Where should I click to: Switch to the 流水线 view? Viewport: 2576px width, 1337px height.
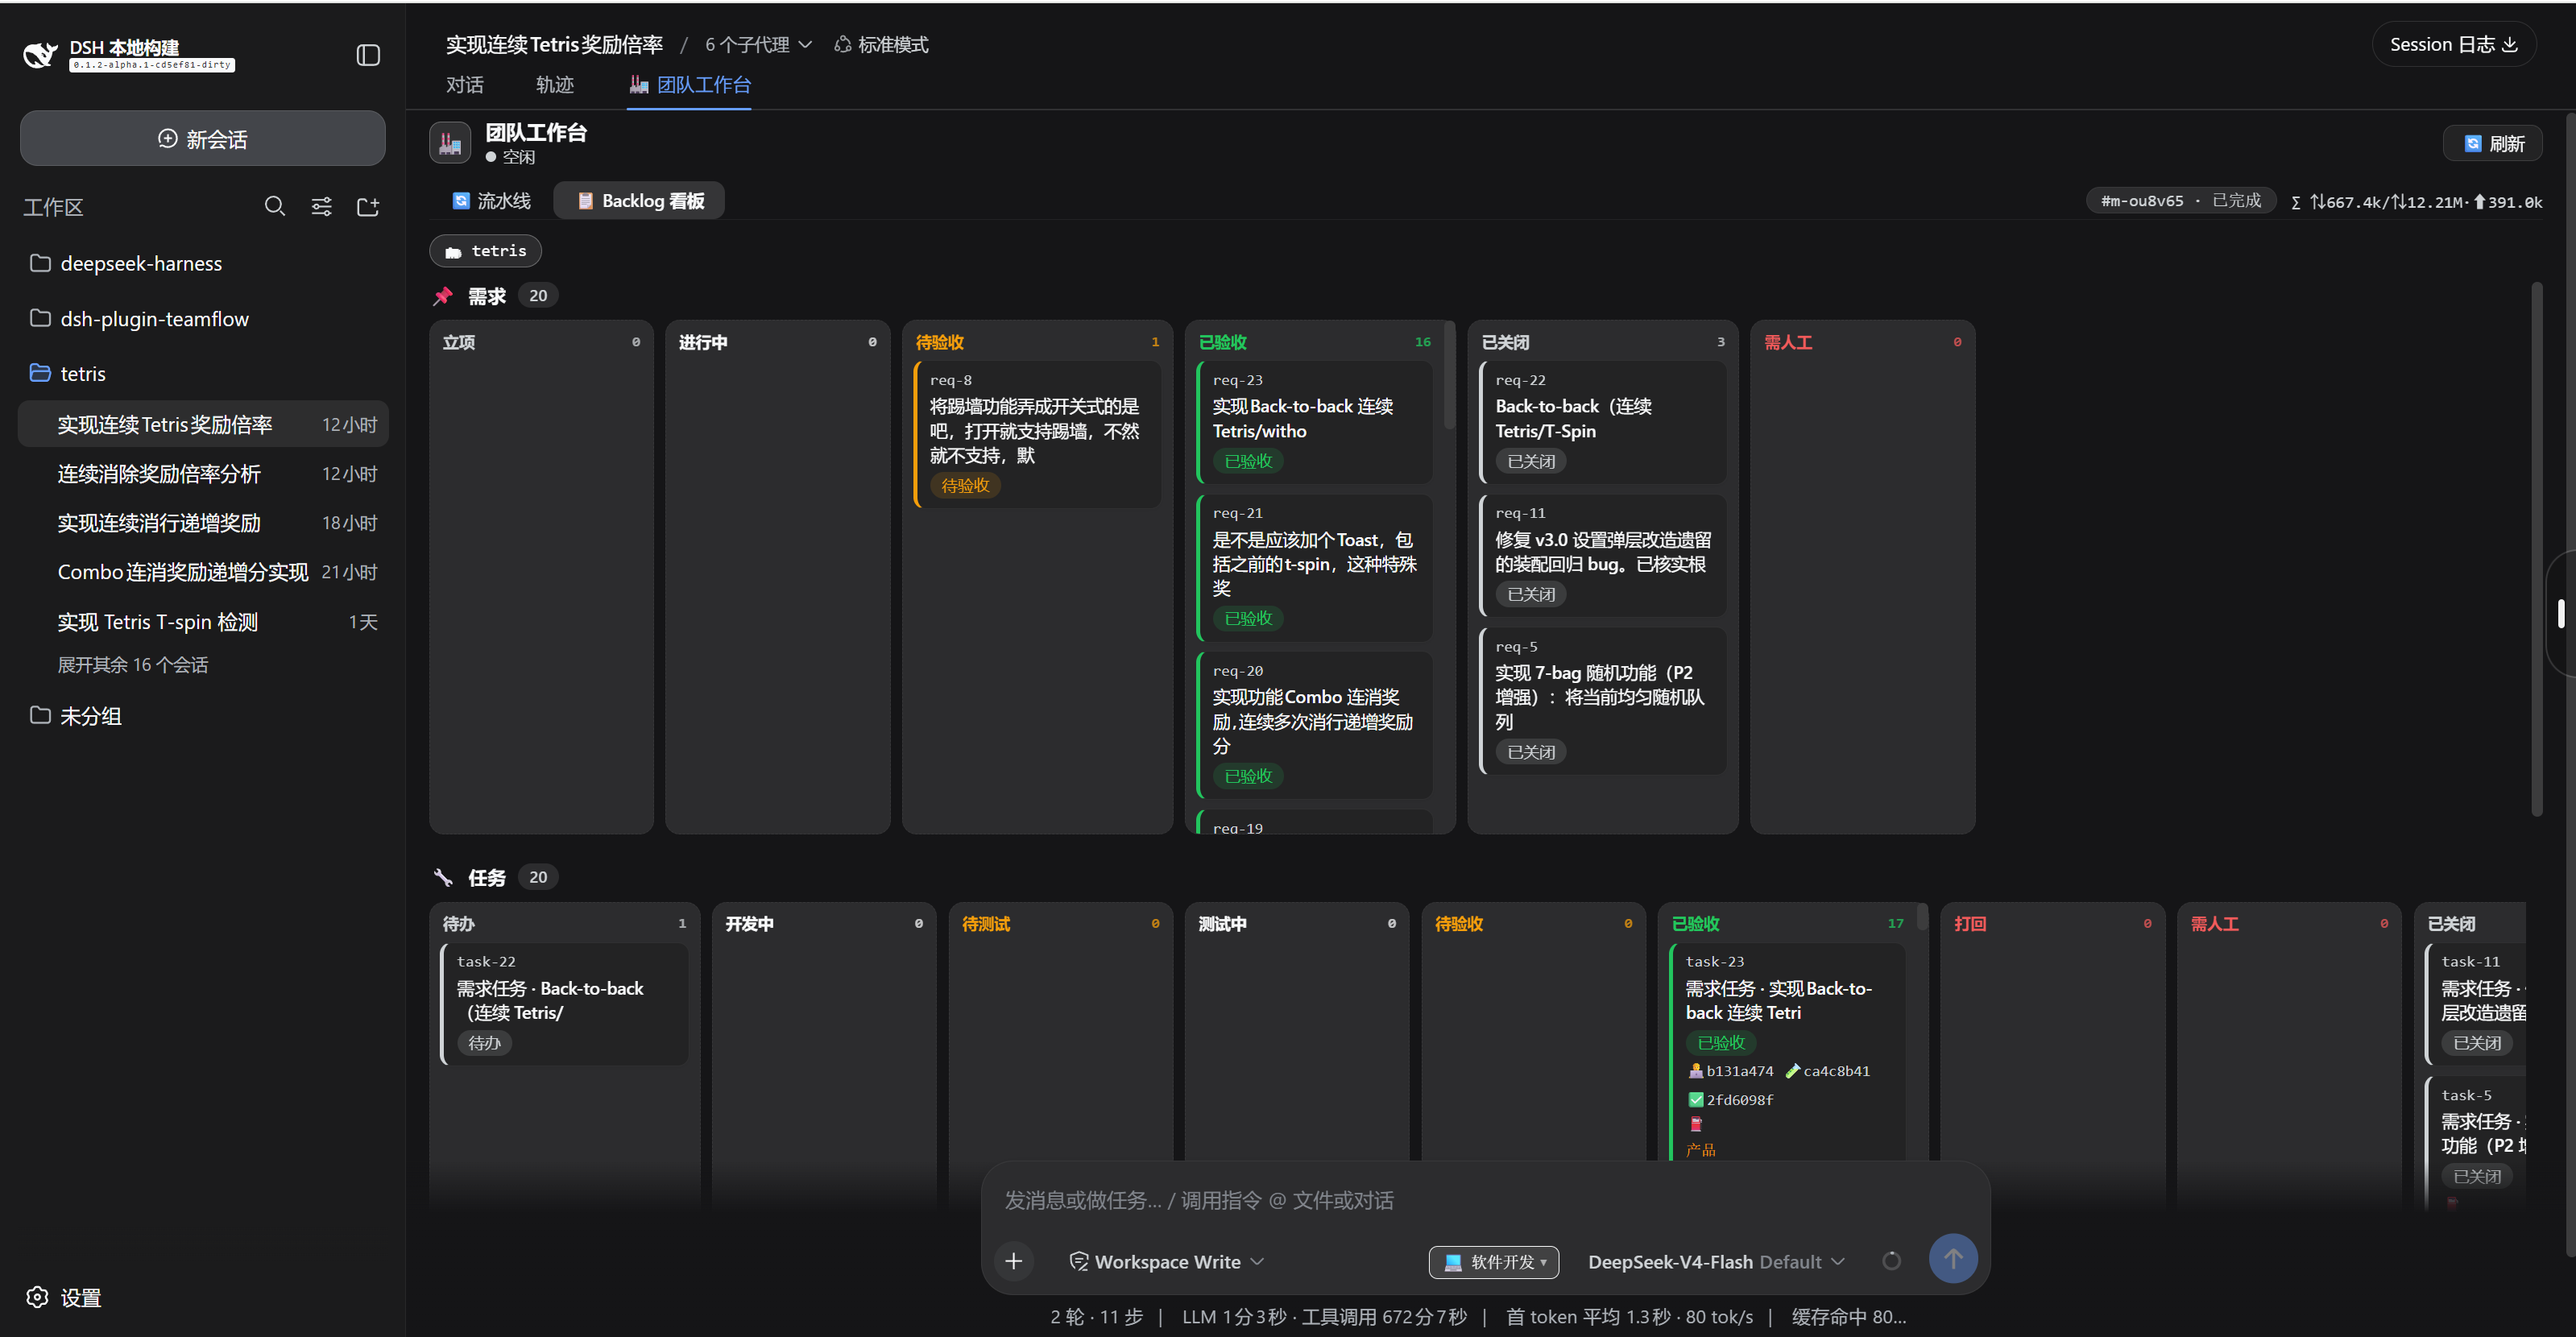[x=491, y=201]
